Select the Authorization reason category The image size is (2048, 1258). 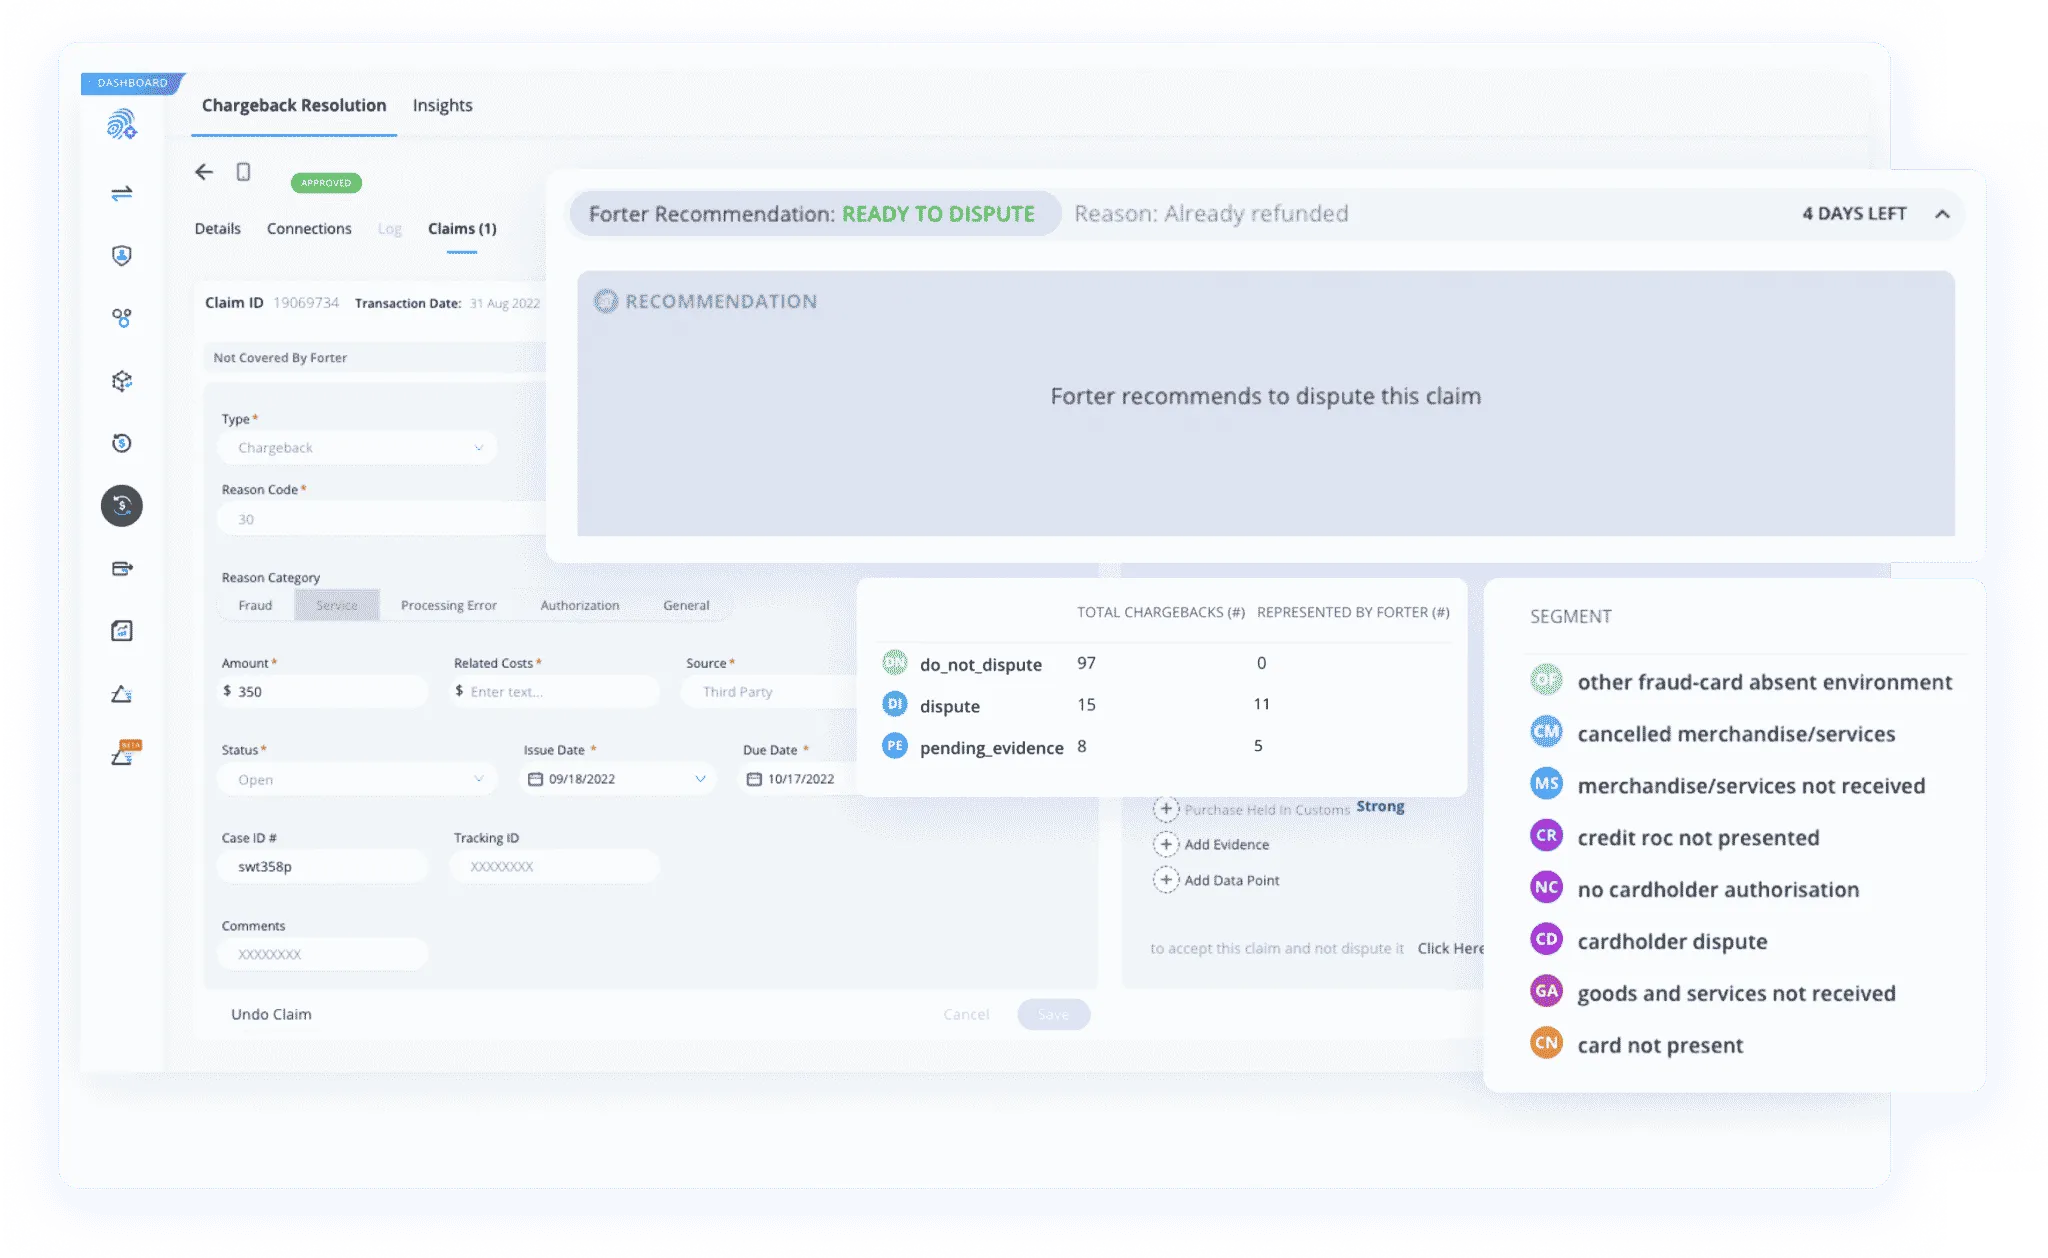point(580,605)
